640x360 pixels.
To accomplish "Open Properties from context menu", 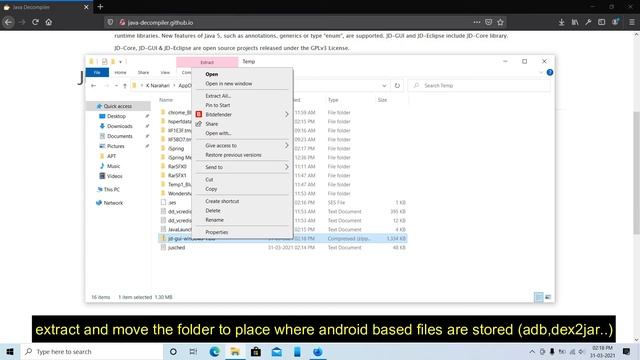I will point(216,232).
